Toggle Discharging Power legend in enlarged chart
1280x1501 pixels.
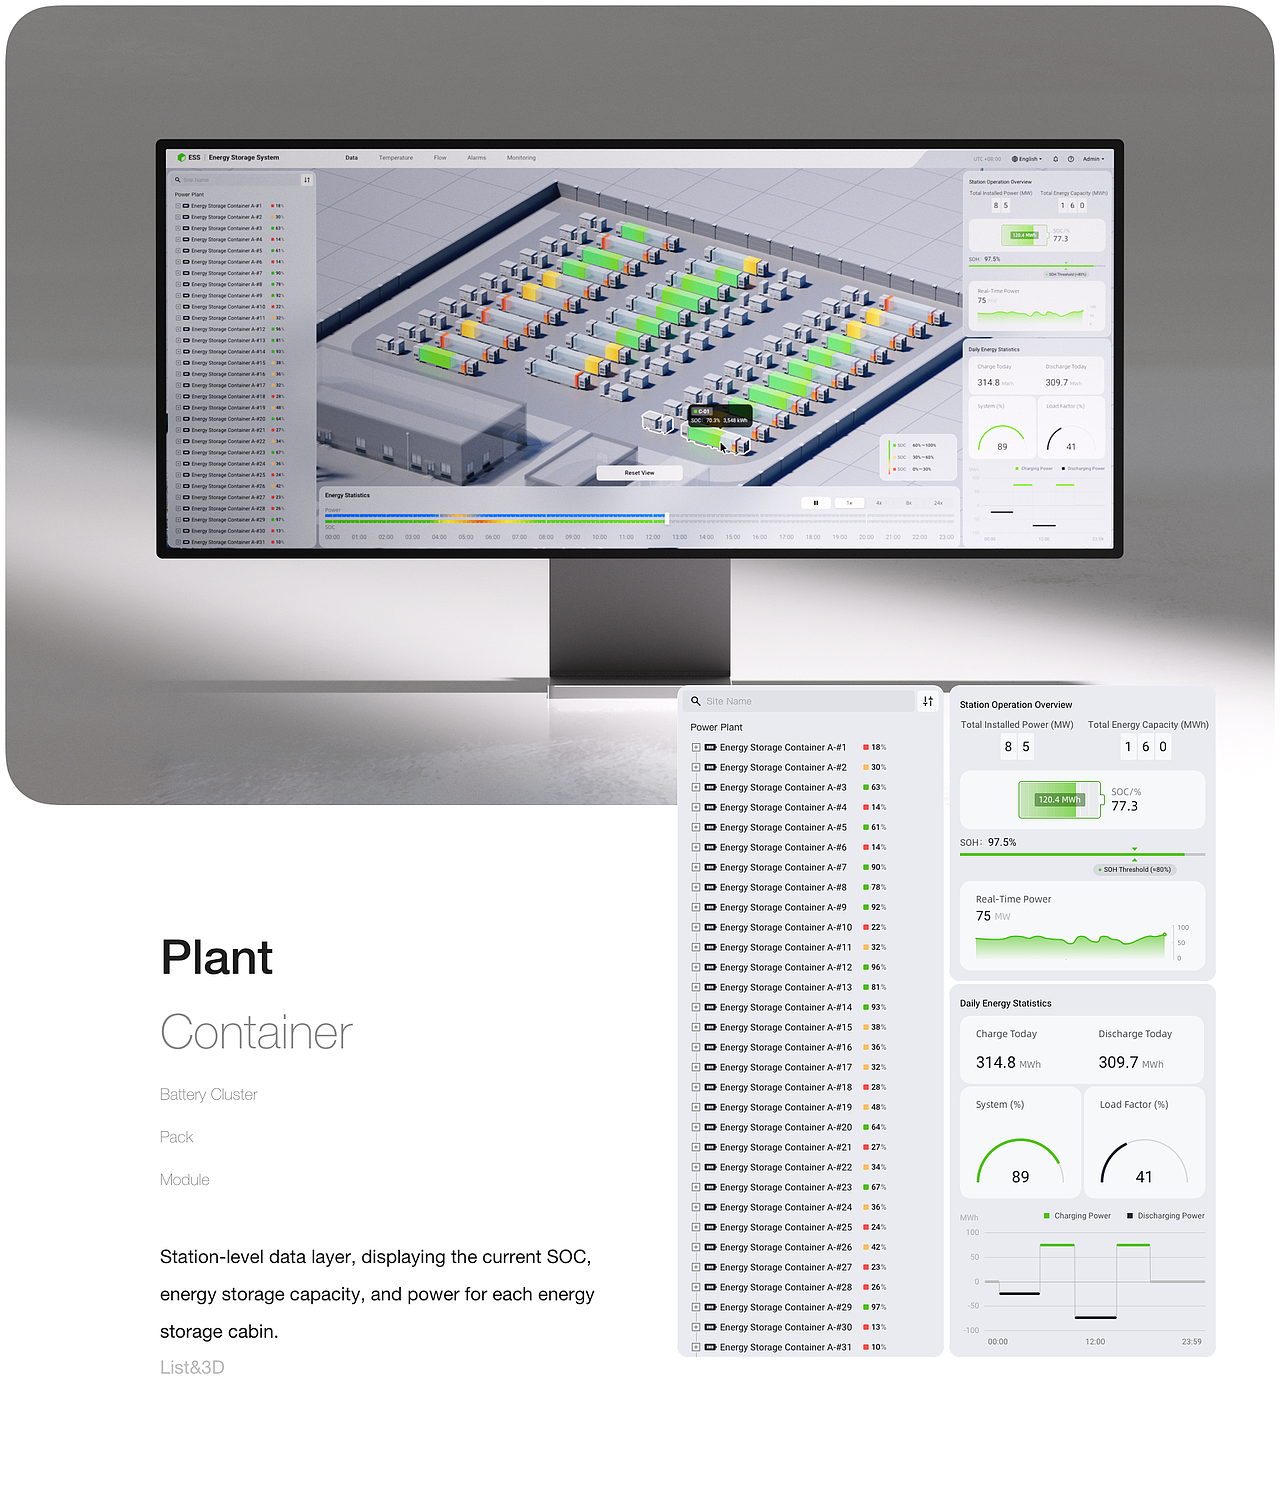coord(1166,1216)
